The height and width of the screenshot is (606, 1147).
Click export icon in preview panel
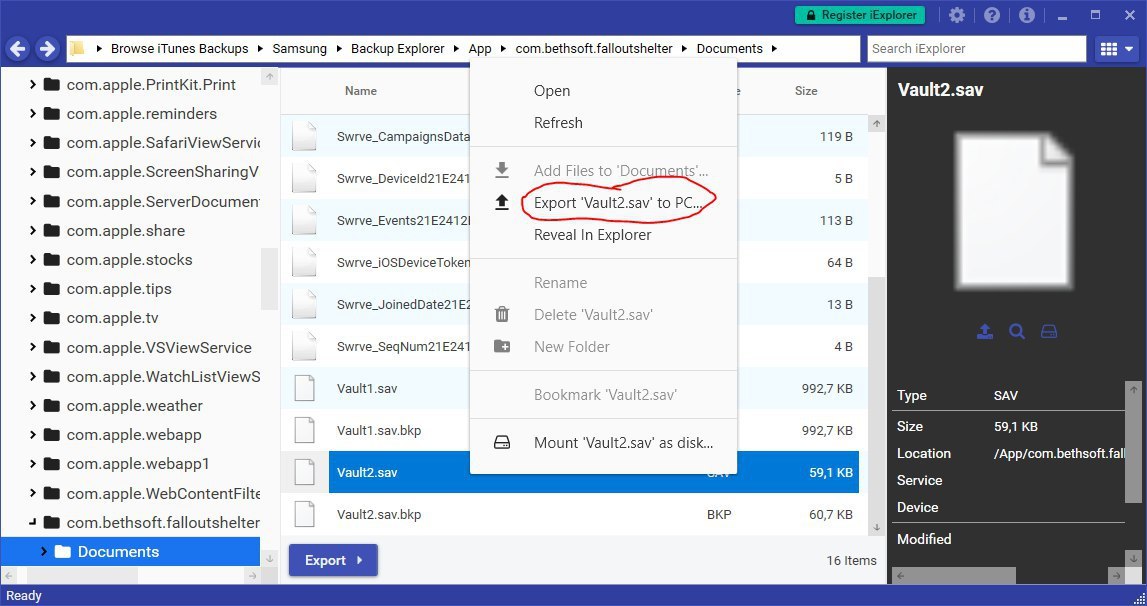pos(985,332)
